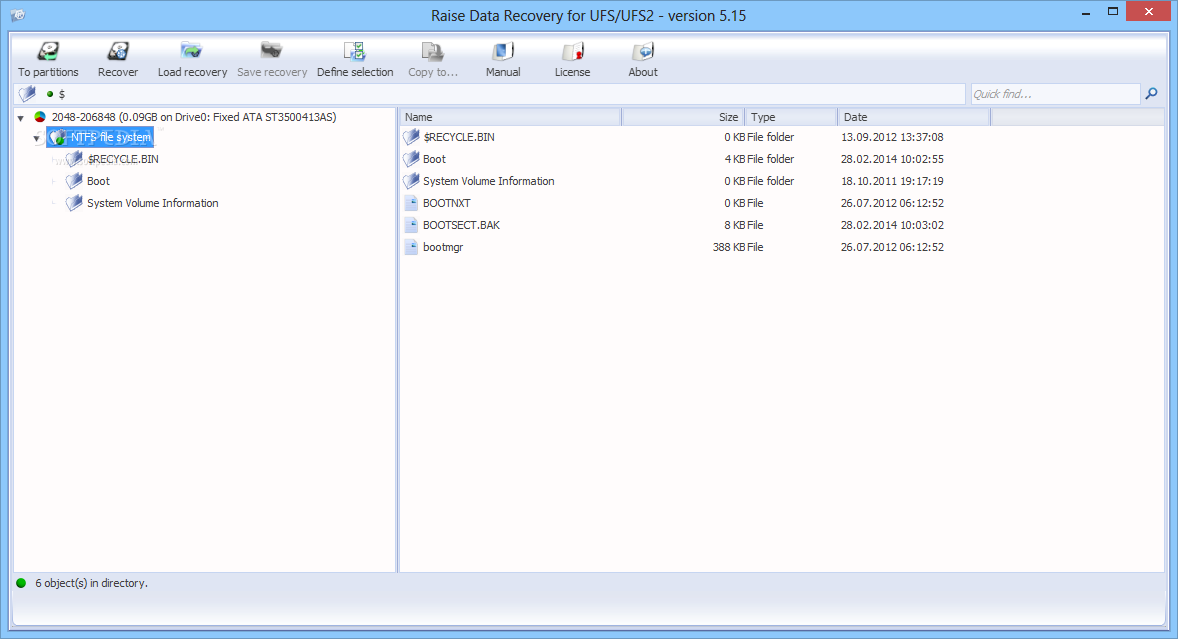This screenshot has width=1178, height=639.
Task: Click the 6 object(s) in directory status text
Action: (x=92, y=583)
